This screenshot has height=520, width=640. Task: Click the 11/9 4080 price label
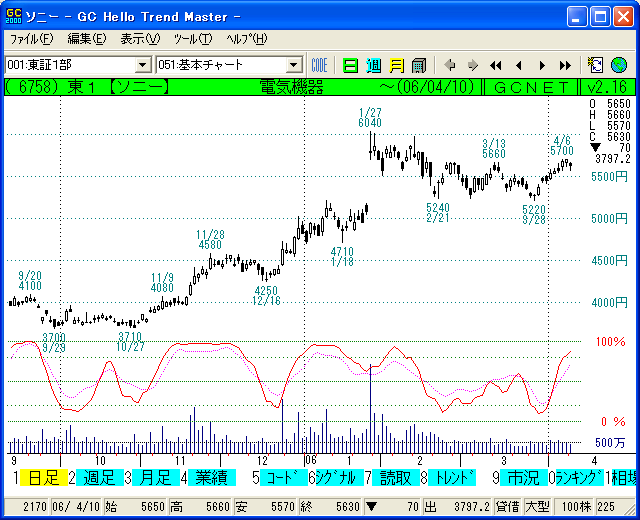click(x=162, y=283)
